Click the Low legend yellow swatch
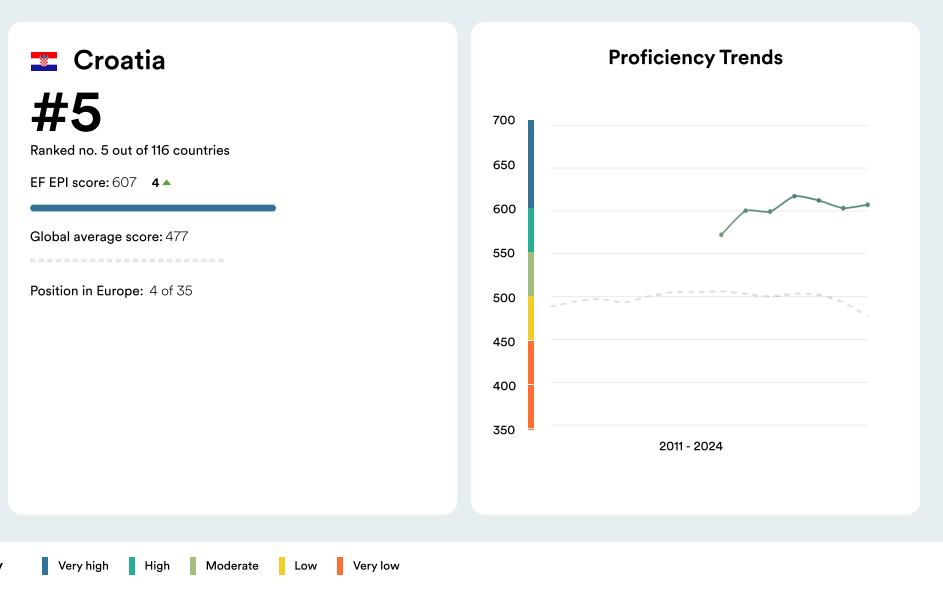Viewport: 943px width, 596px height. [283, 566]
